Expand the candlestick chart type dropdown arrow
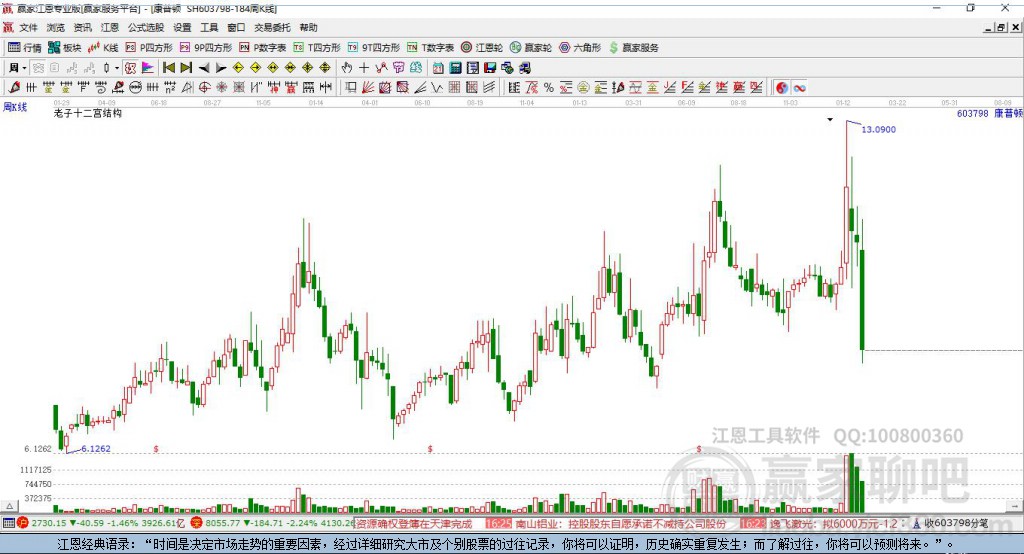Screen dimensions: 1024x554 click(x=117, y=68)
